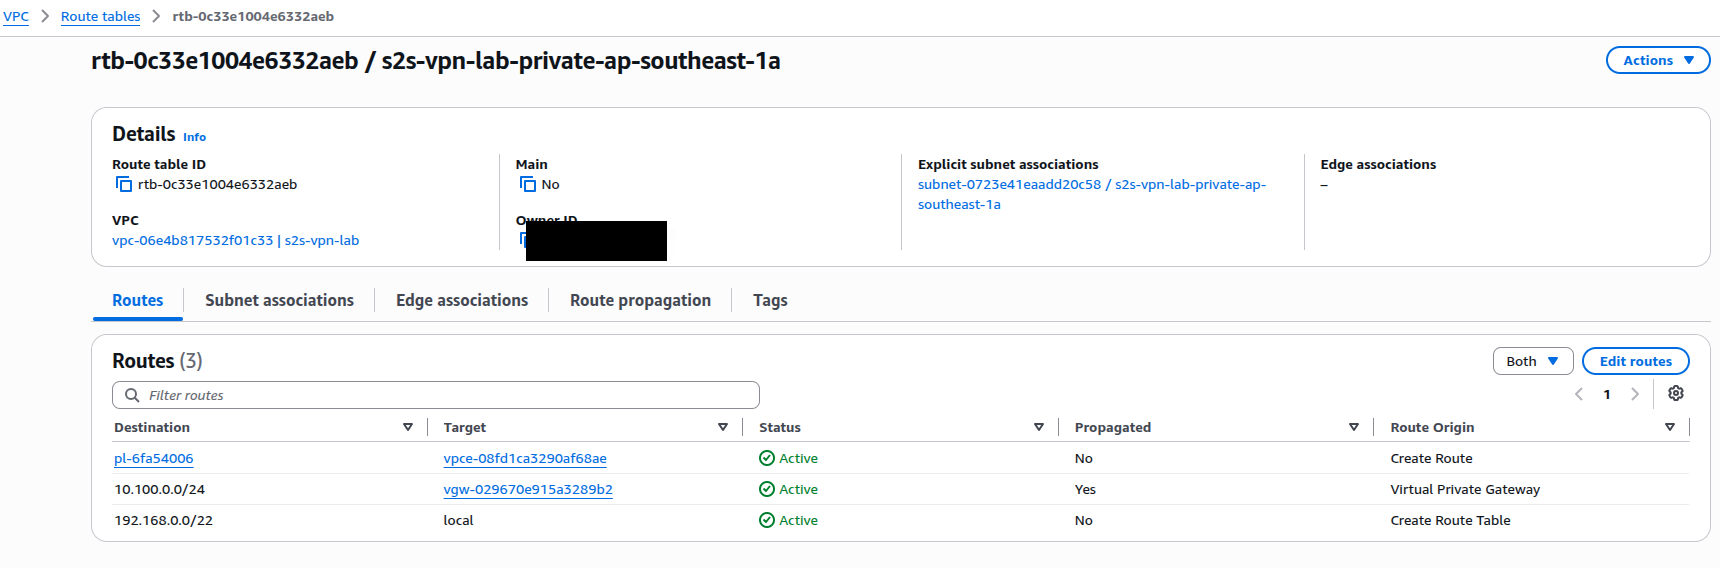Sort by Route Origin column arrow
1720x568 pixels.
(1670, 427)
